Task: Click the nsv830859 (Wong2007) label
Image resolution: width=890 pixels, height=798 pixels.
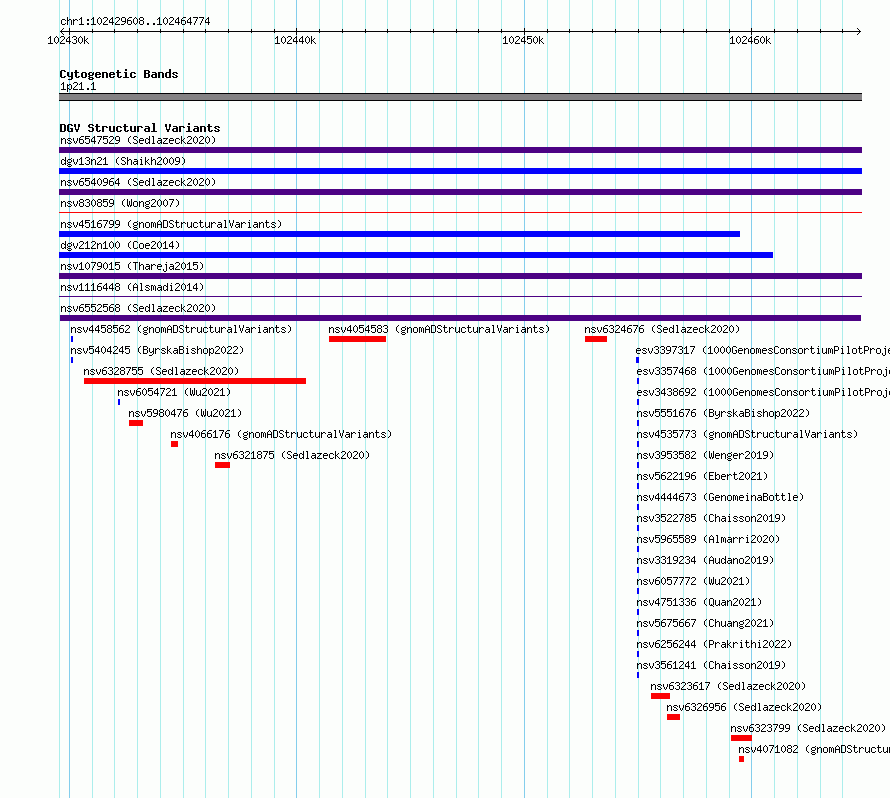Action: (120, 203)
